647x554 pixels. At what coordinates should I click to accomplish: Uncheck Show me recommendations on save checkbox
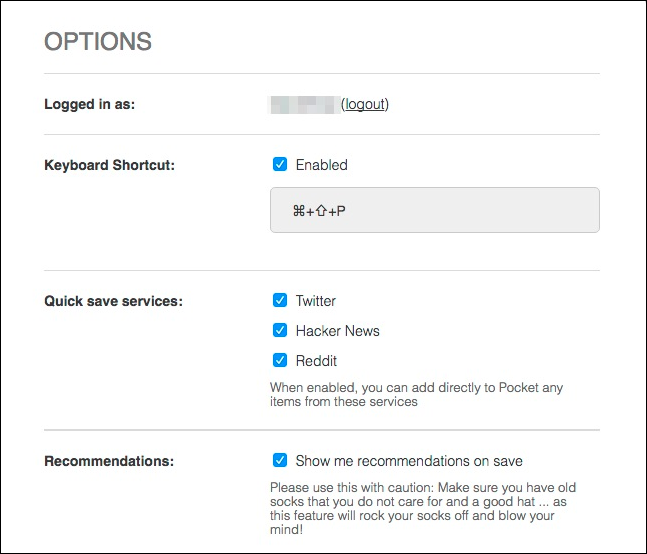coord(280,460)
